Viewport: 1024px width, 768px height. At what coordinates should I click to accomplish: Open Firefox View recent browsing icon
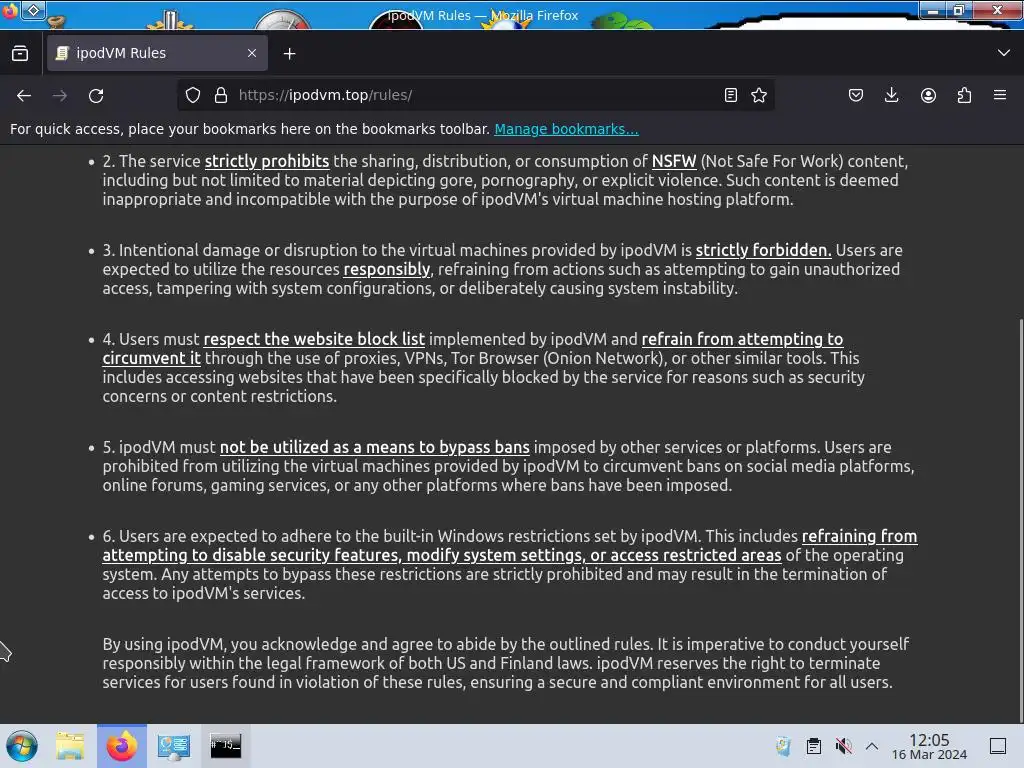[x=20, y=54]
